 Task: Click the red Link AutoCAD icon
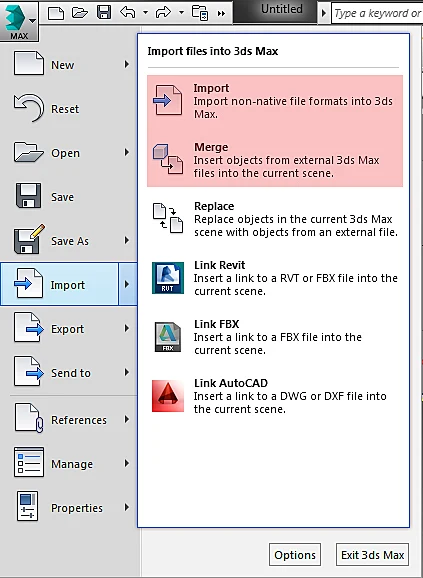pos(168,396)
